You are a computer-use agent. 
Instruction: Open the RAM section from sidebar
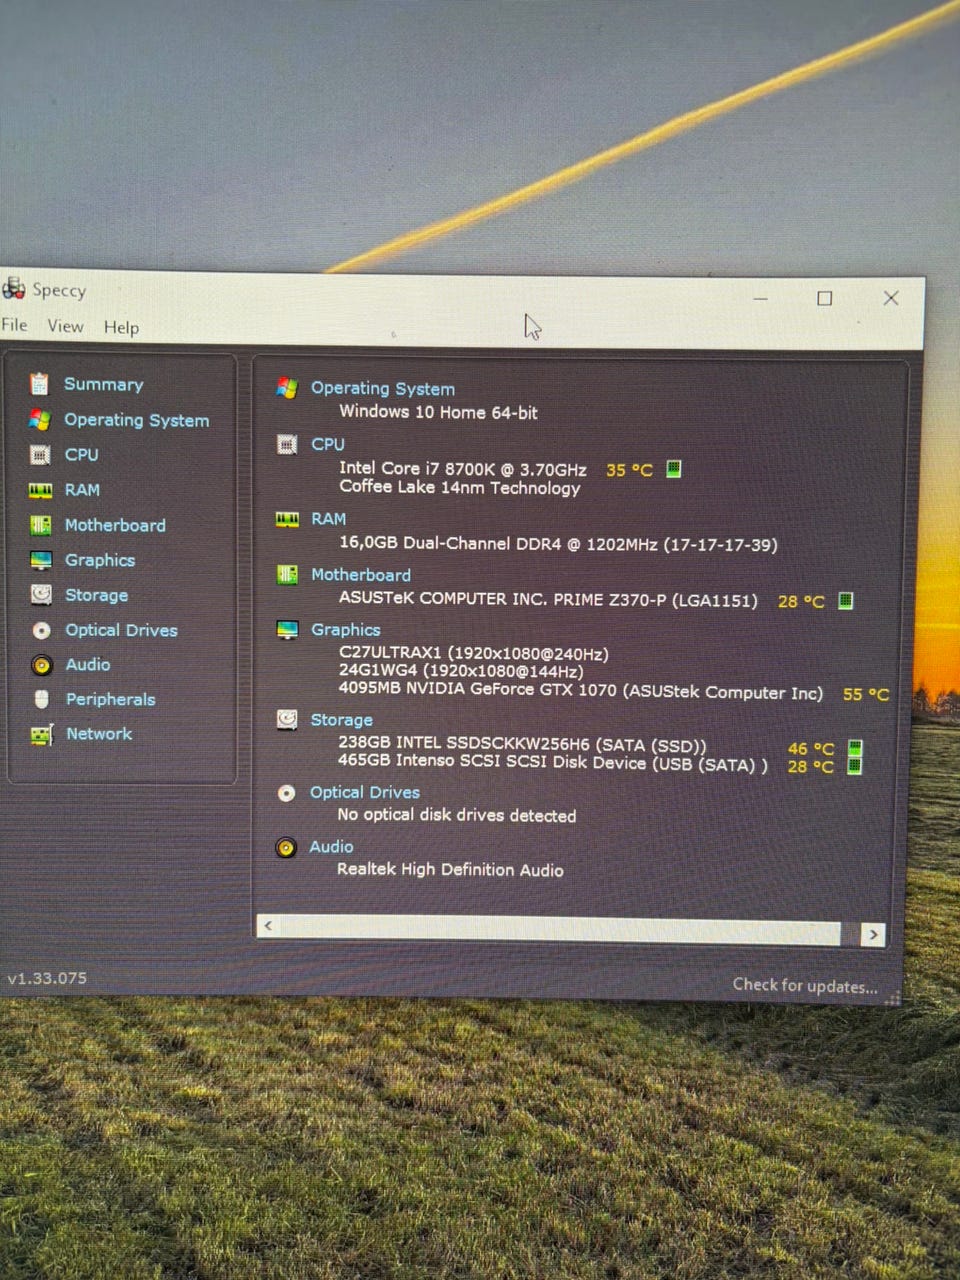pyautogui.click(x=82, y=490)
